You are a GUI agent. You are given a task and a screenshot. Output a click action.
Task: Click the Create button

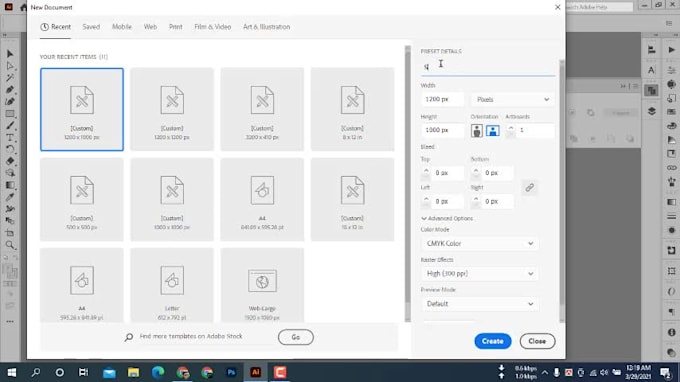click(x=493, y=341)
